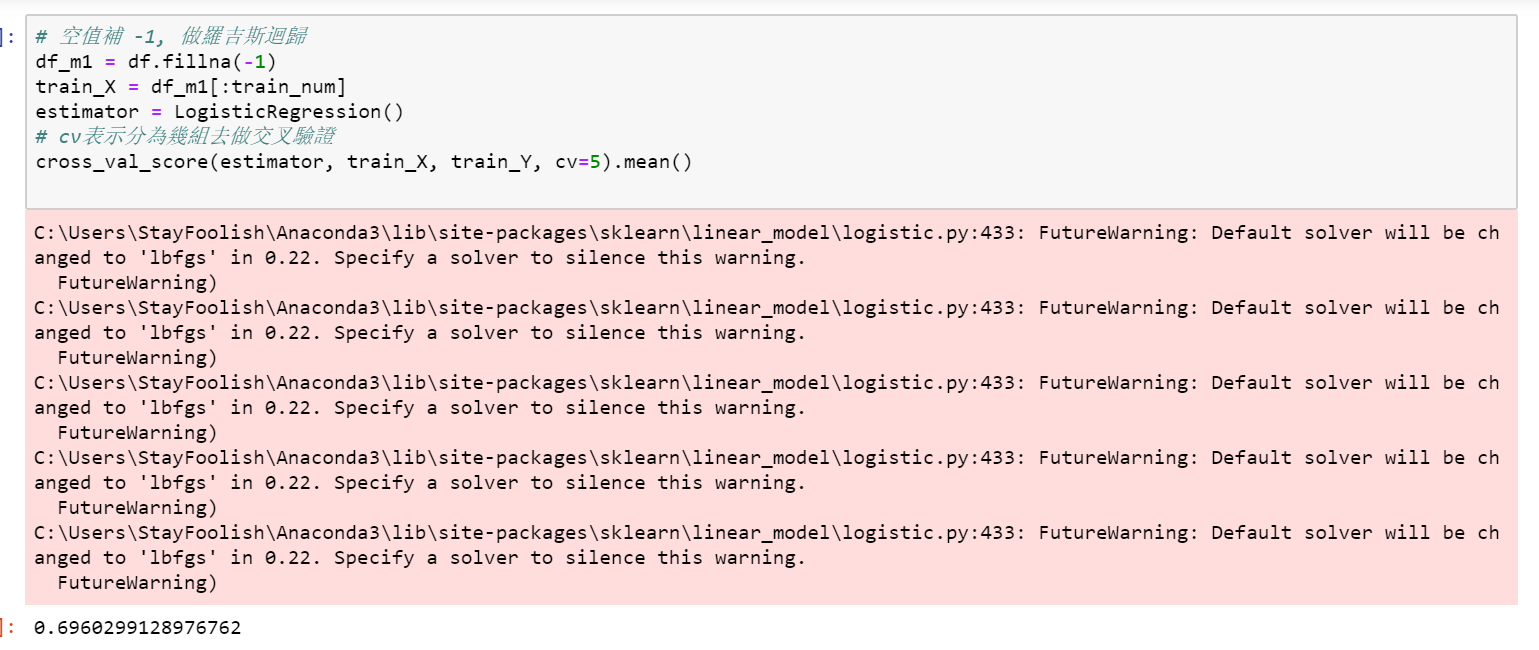Click the input prompt beside the code cell
The image size is (1539, 650).
10,37
